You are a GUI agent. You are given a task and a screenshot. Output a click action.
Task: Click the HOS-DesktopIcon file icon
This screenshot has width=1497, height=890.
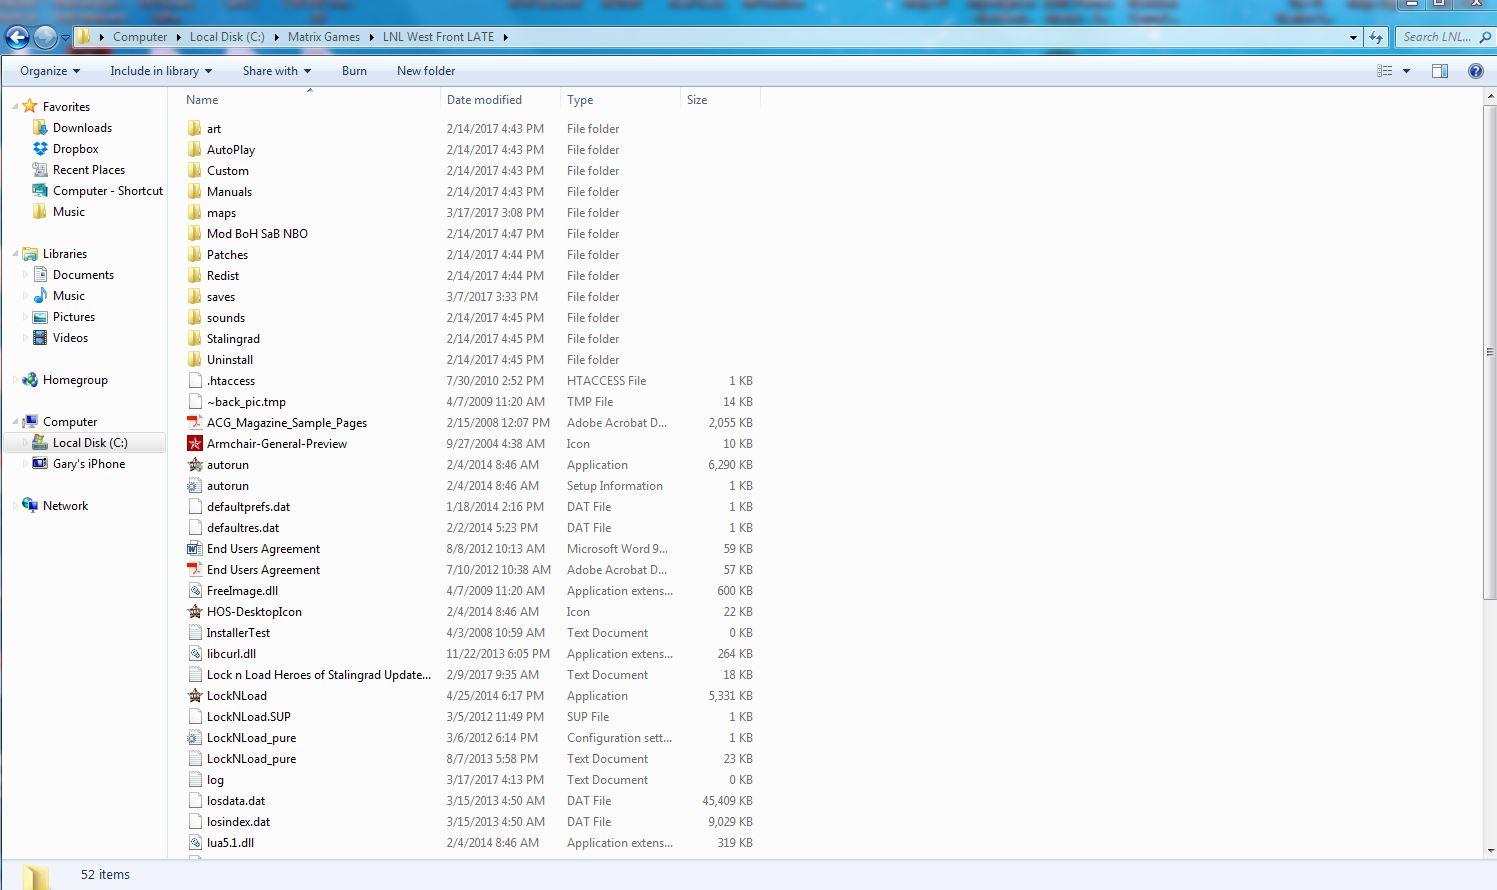click(195, 612)
